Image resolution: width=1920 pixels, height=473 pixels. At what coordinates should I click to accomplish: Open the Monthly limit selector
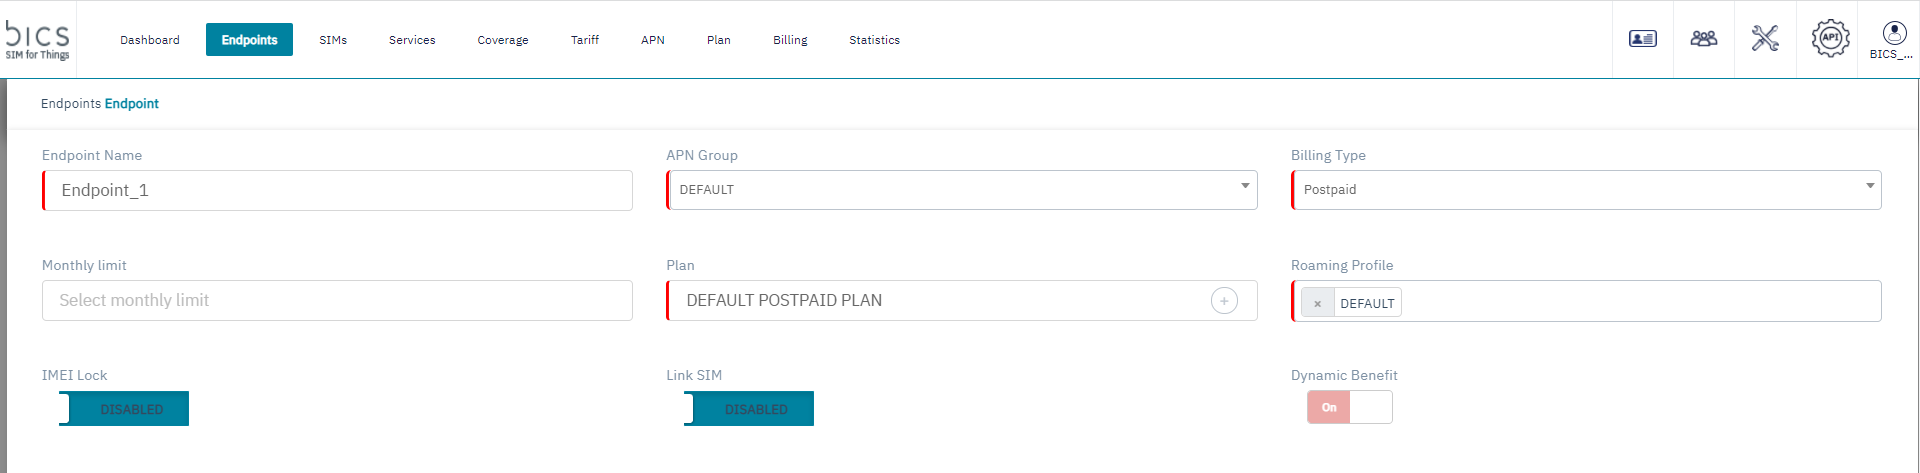[337, 301]
